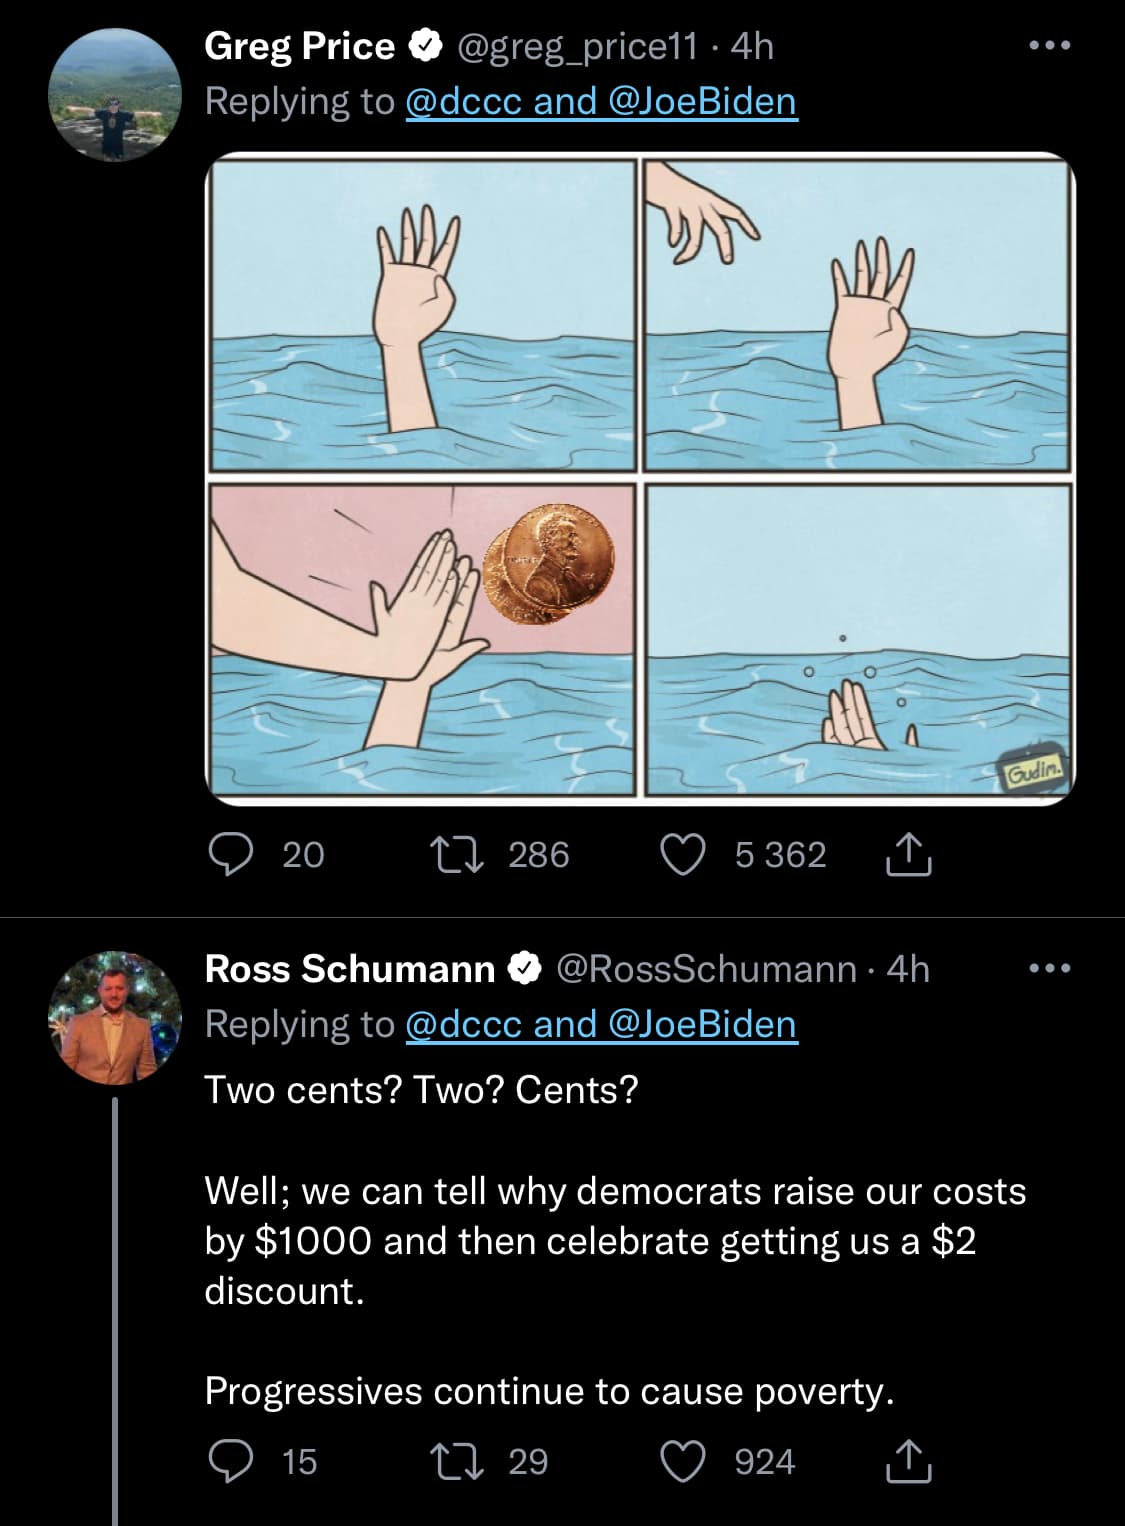
Task: Open more options on Ross Schumann's tweet
Action: pos(1050,968)
